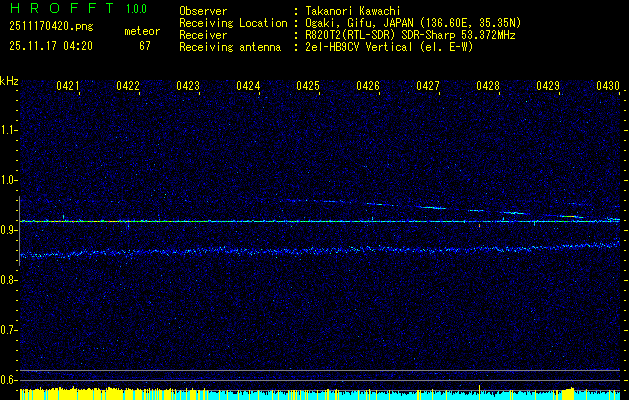This screenshot has width=629, height=400.
Task: Select the meteor count value 67
Action: 145,46
